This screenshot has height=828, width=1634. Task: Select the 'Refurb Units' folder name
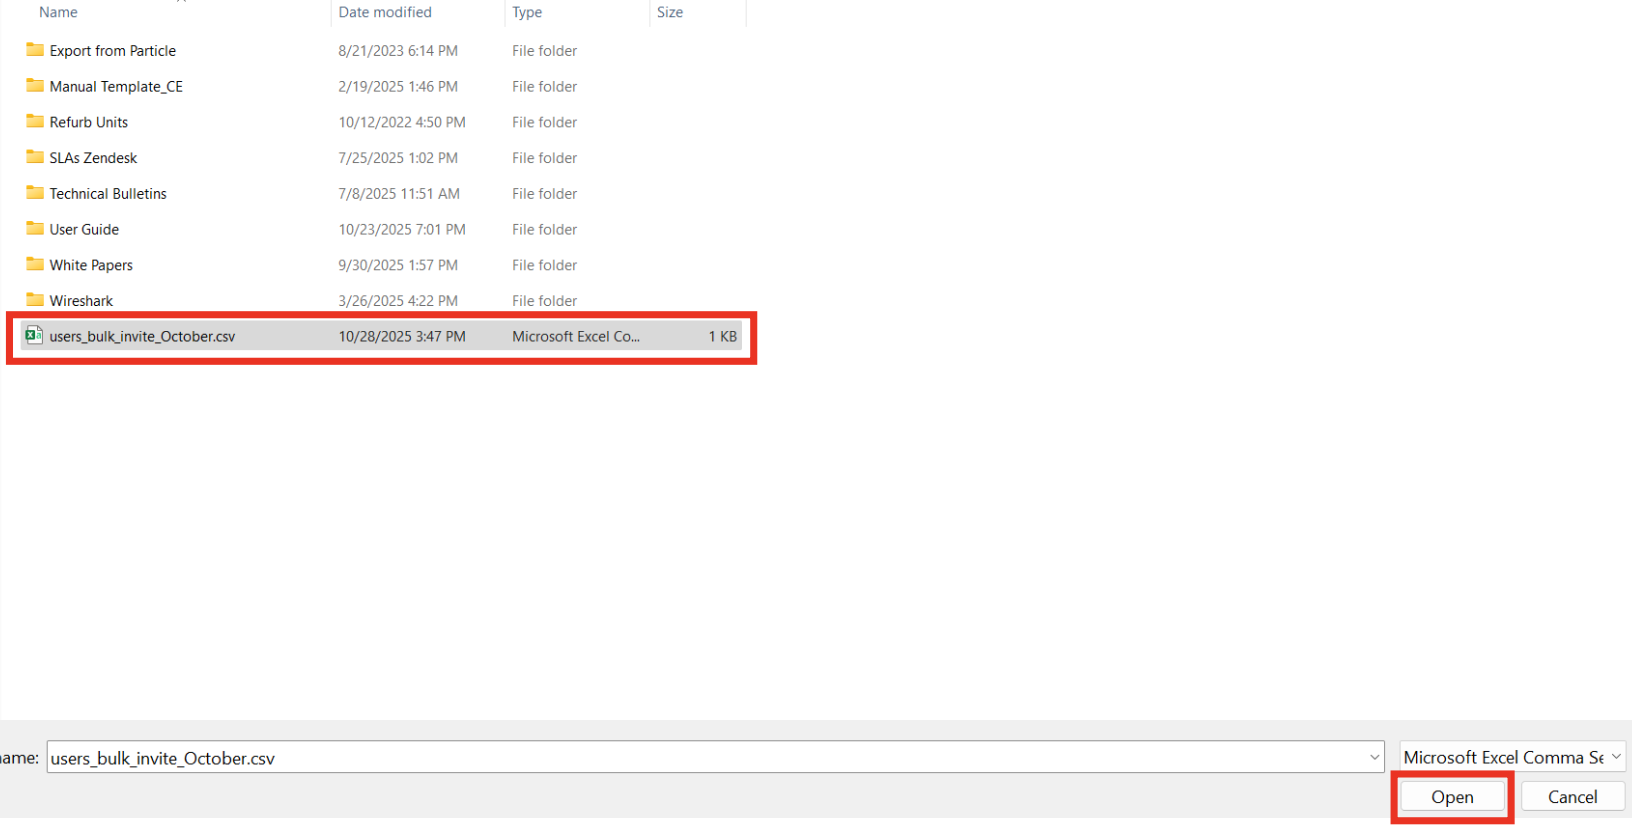coord(89,122)
